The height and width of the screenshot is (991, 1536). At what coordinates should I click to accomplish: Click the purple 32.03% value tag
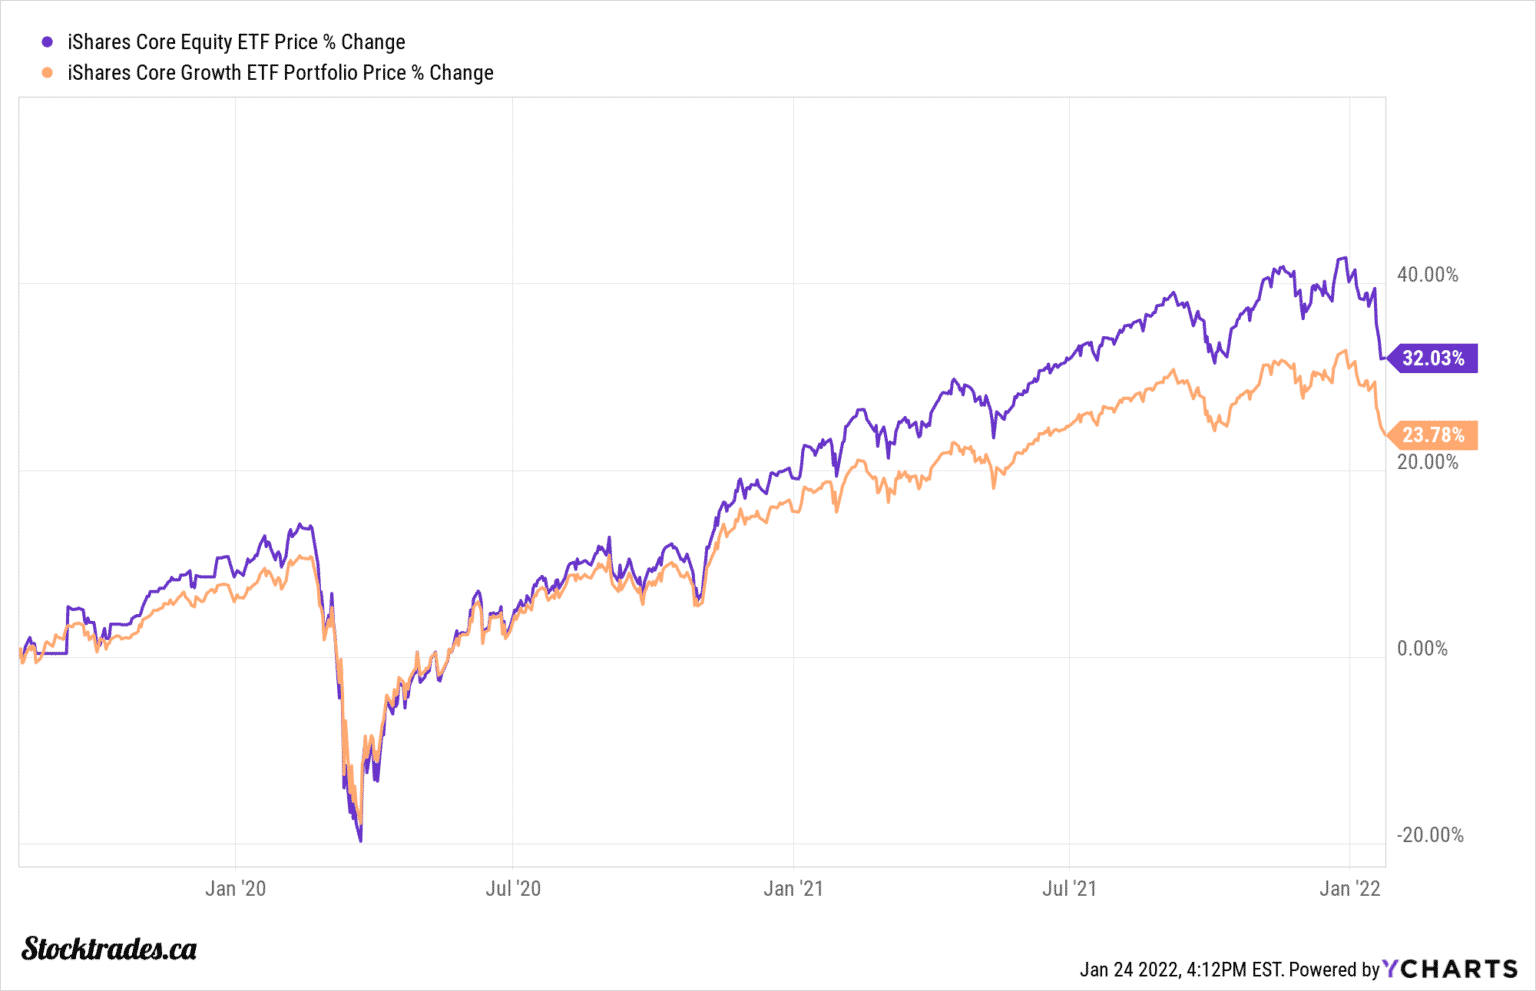[x=1433, y=358]
